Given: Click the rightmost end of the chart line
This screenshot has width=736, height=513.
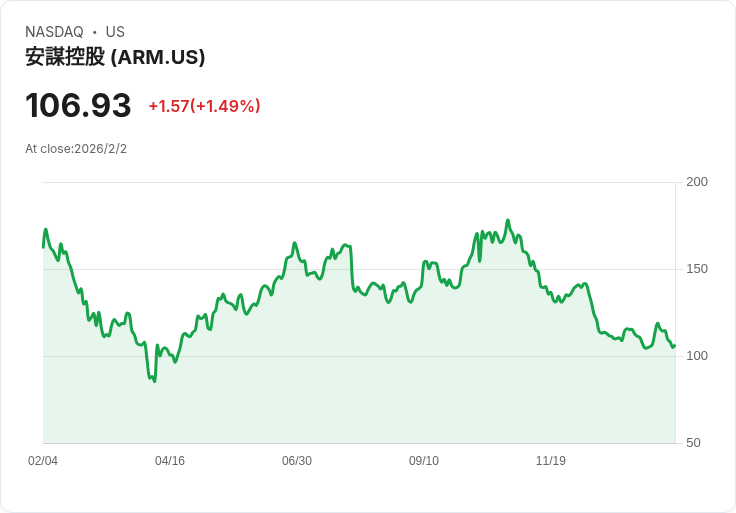Looking at the screenshot, I should pyautogui.click(x=675, y=346).
